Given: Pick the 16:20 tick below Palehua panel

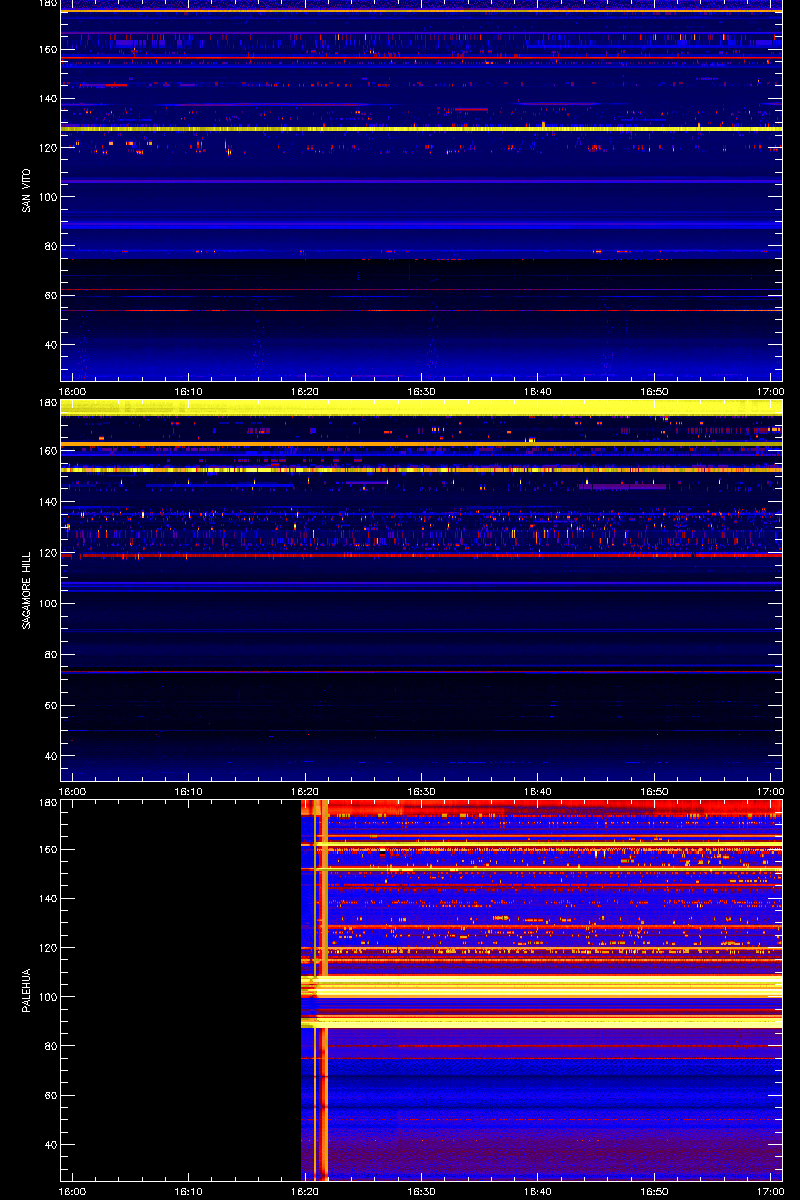Looking at the screenshot, I should (305, 1191).
